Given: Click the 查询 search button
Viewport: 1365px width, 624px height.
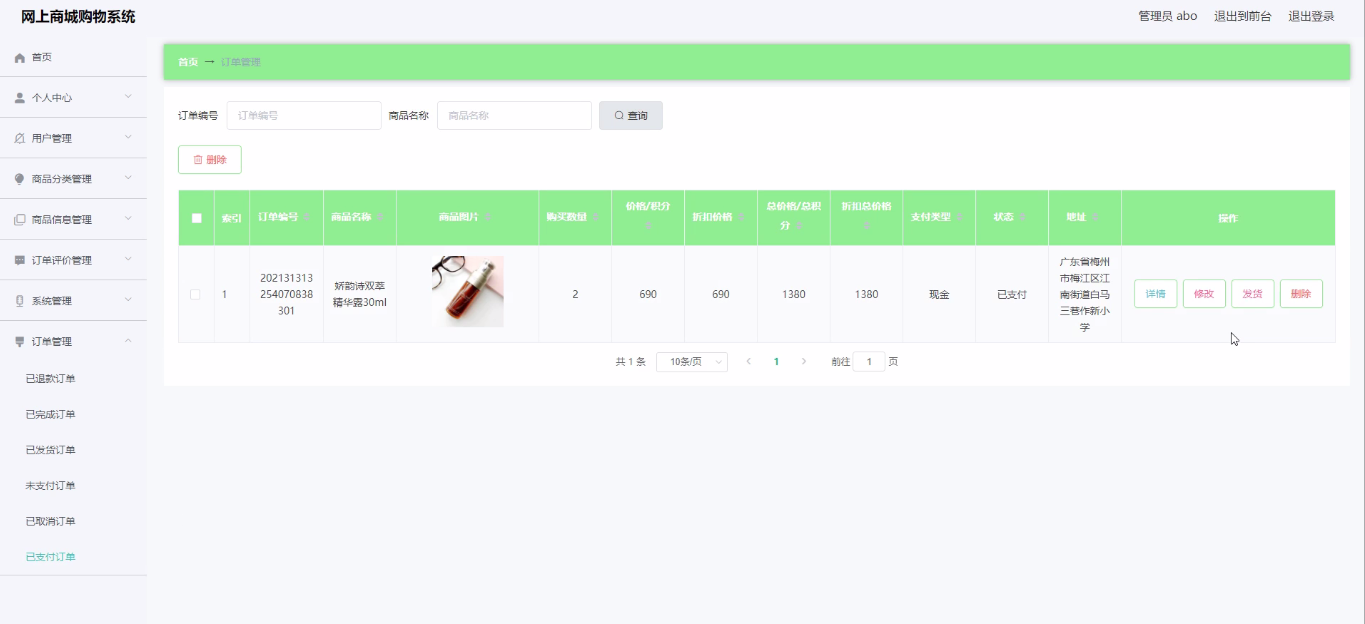Looking at the screenshot, I should click(x=630, y=116).
